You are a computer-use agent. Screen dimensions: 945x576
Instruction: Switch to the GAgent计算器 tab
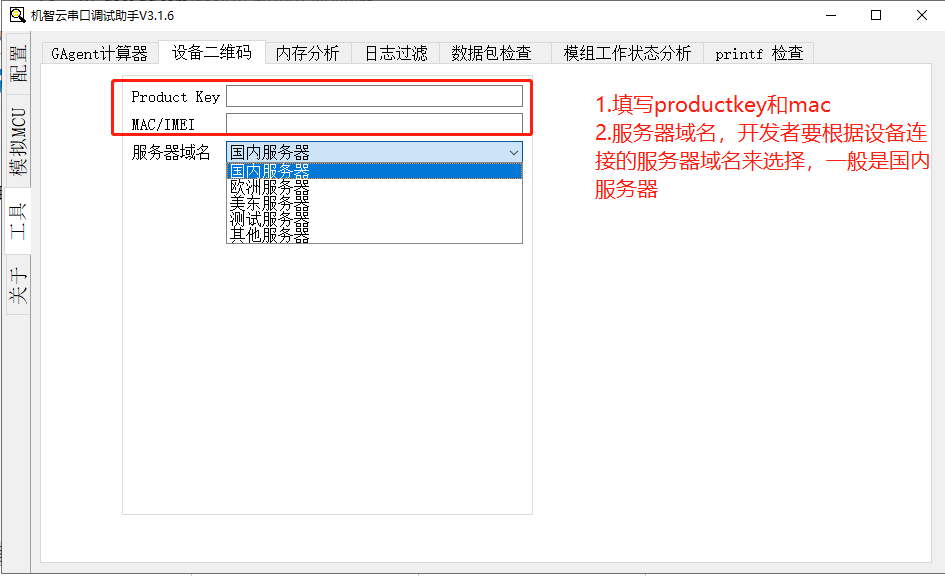[99, 53]
